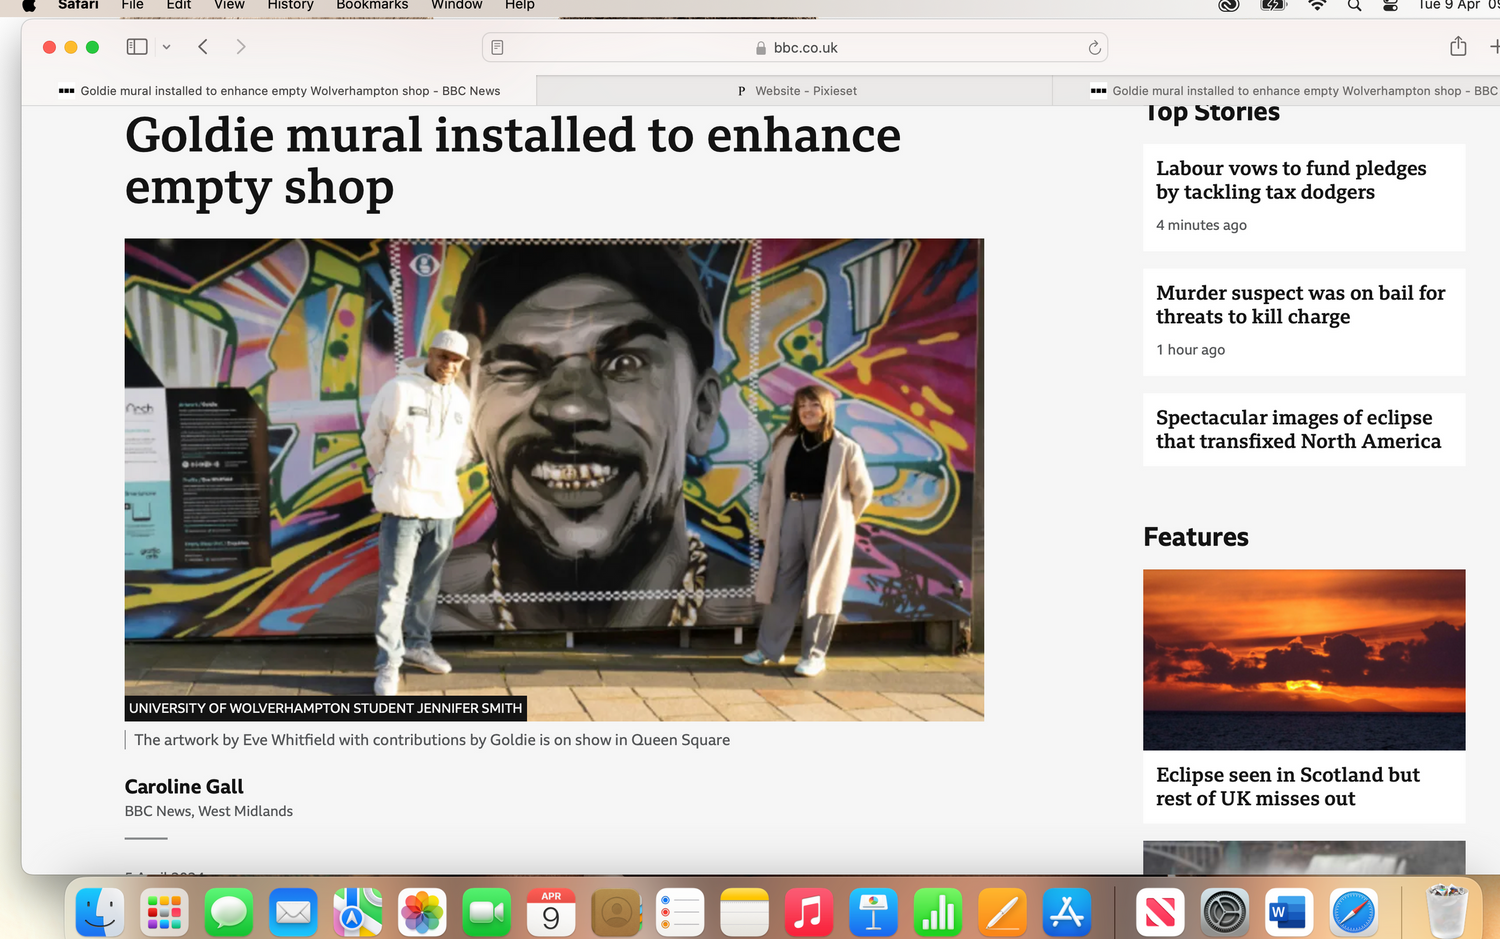Screen dimensions: 1500x939
Task: Open Calendar from the Dock
Action: tap(551, 912)
